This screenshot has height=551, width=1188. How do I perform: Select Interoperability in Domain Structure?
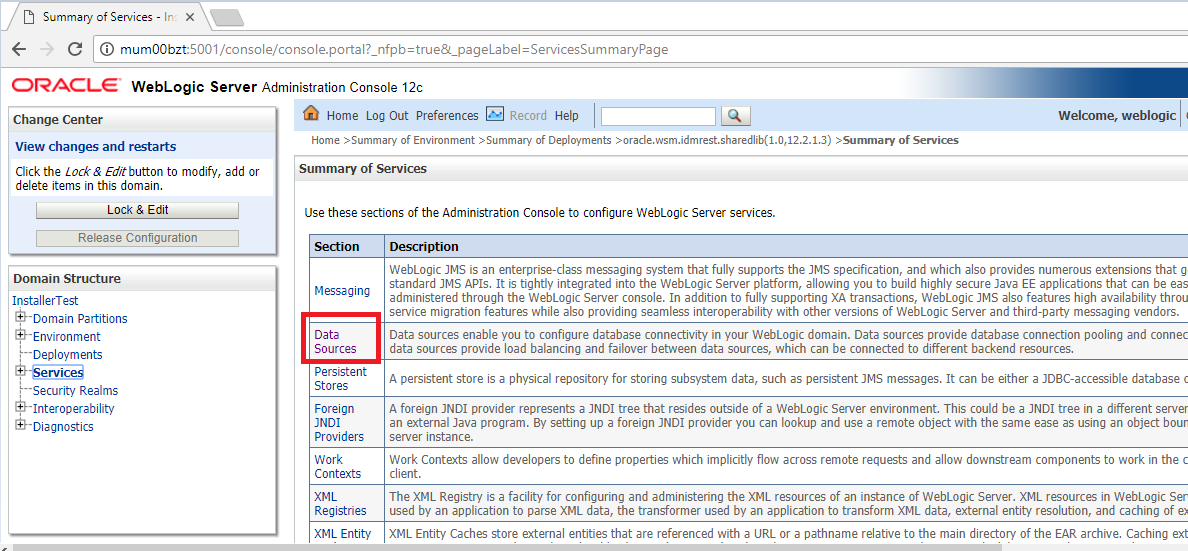[x=73, y=409]
